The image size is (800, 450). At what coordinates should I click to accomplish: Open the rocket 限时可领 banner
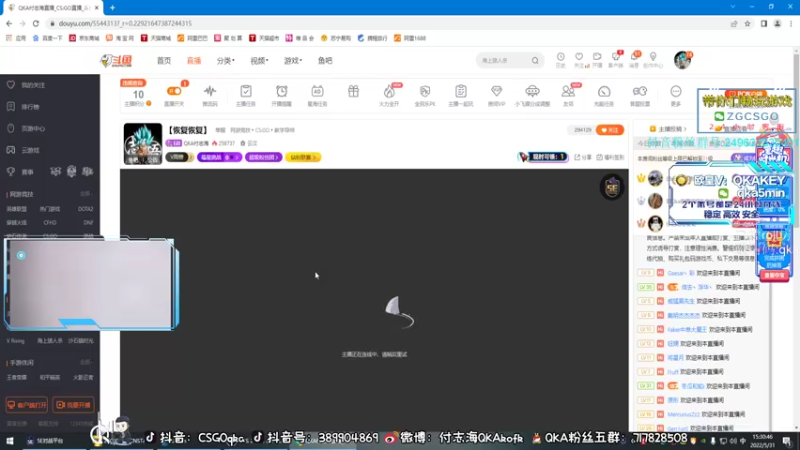[x=543, y=157]
